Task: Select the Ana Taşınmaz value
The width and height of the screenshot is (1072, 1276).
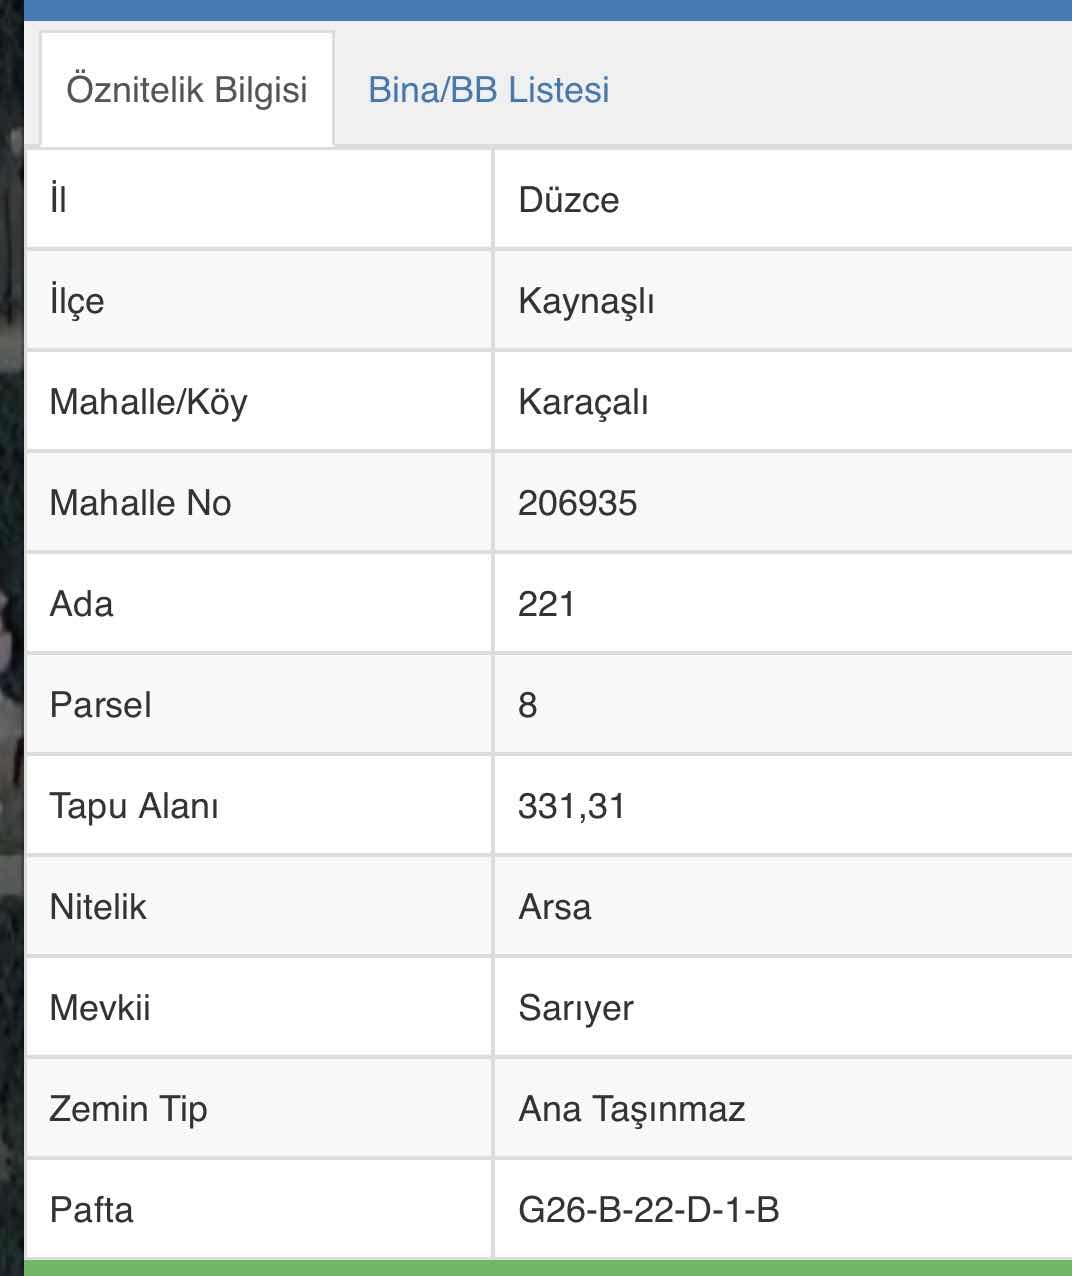Action: click(631, 1109)
